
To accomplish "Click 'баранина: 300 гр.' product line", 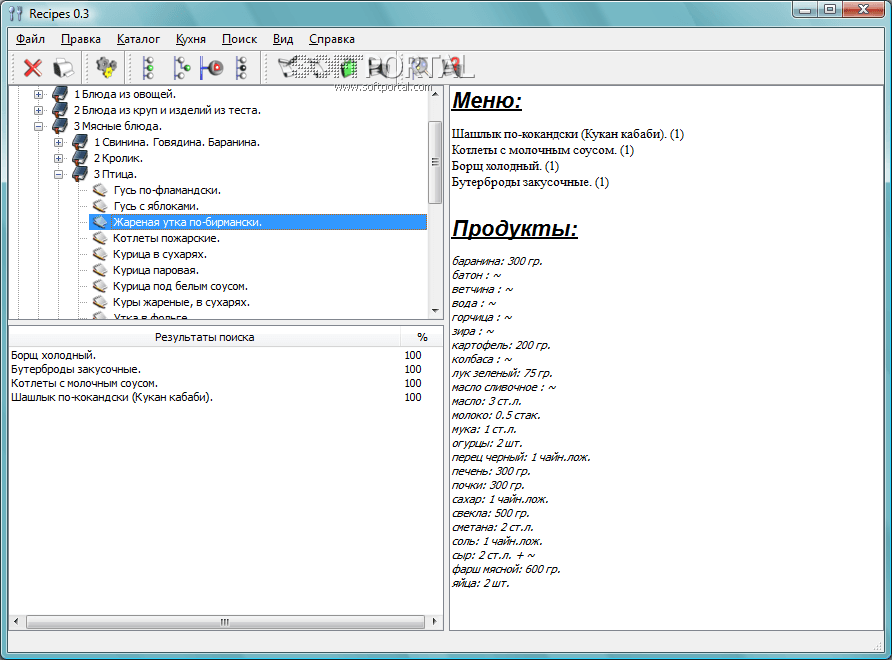I will (497, 261).
